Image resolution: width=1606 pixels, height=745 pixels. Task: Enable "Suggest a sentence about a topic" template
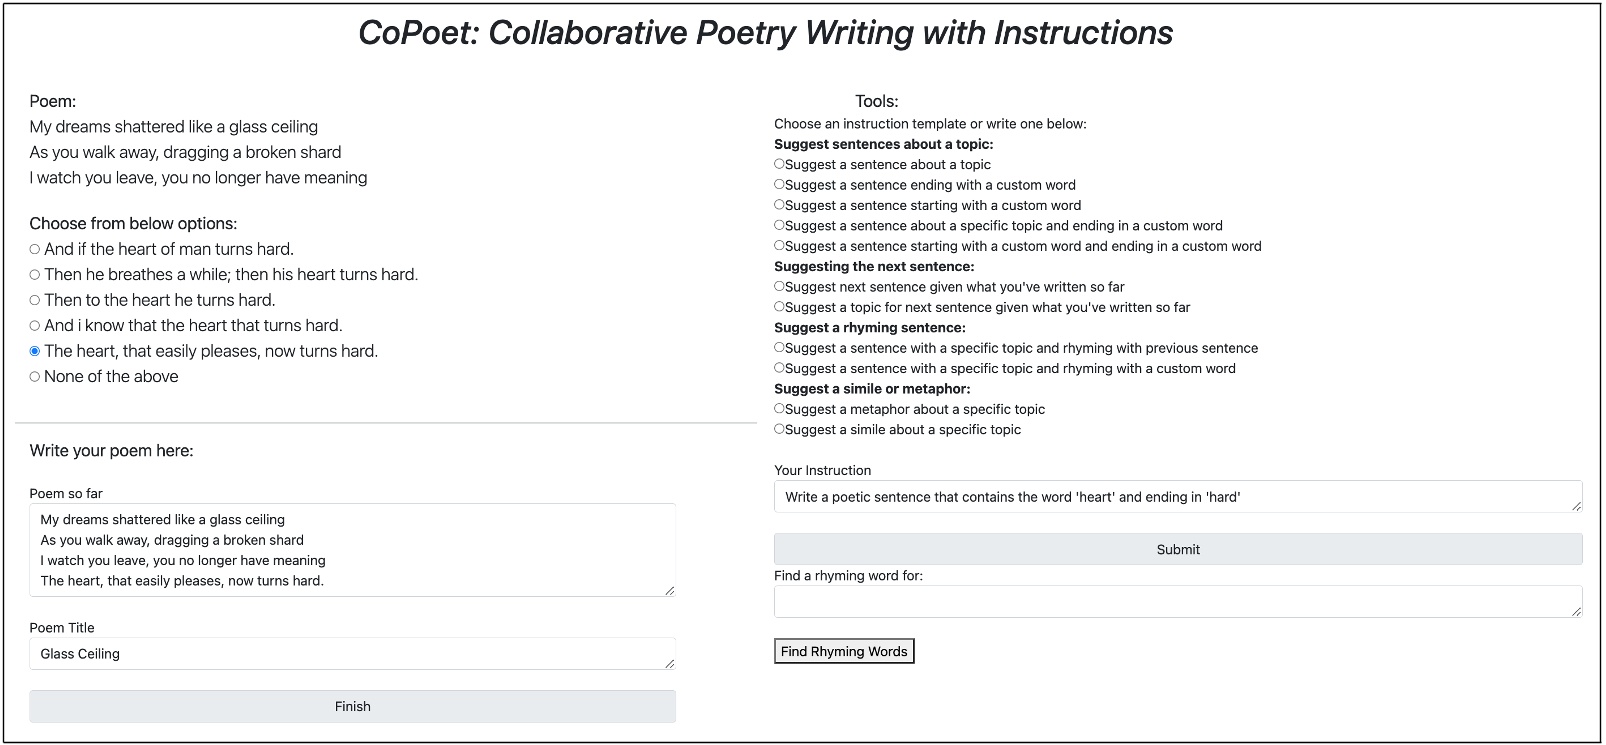pos(779,163)
